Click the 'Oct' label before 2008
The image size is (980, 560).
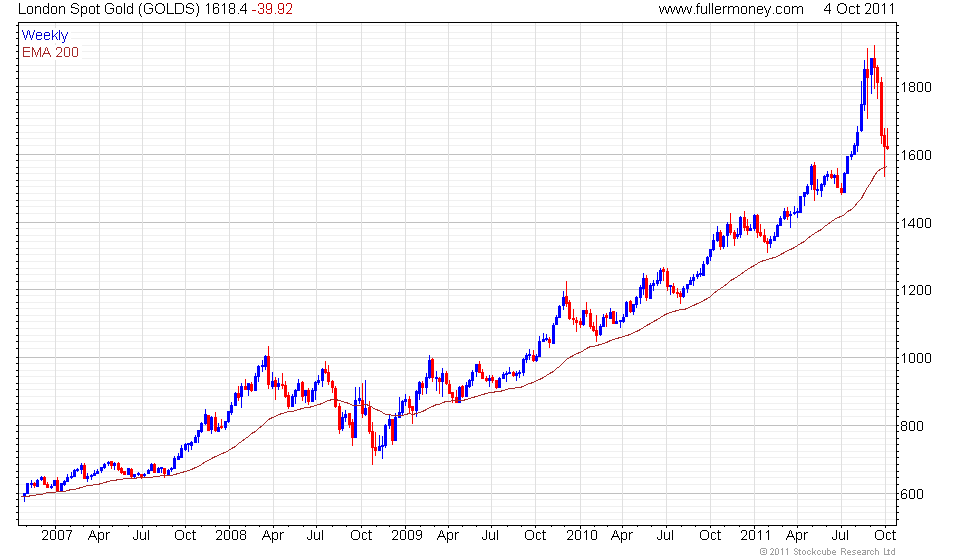click(185, 536)
